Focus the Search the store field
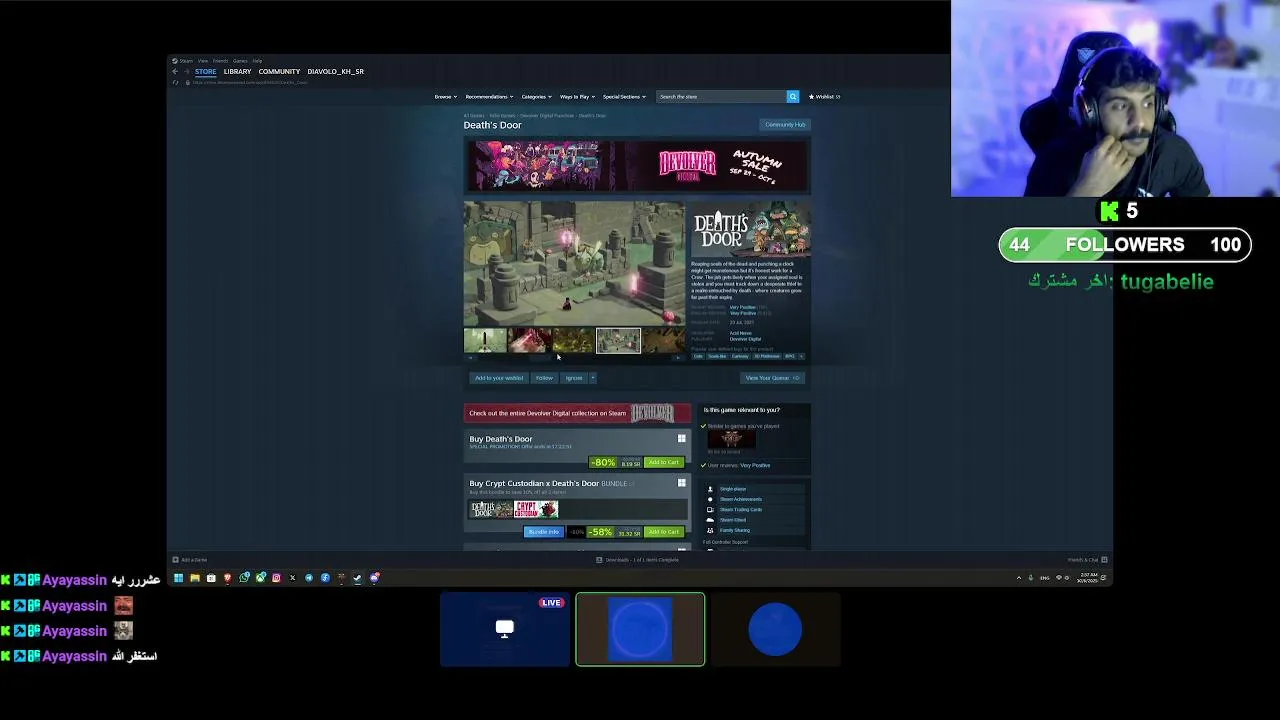The width and height of the screenshot is (1280, 720). (721, 97)
